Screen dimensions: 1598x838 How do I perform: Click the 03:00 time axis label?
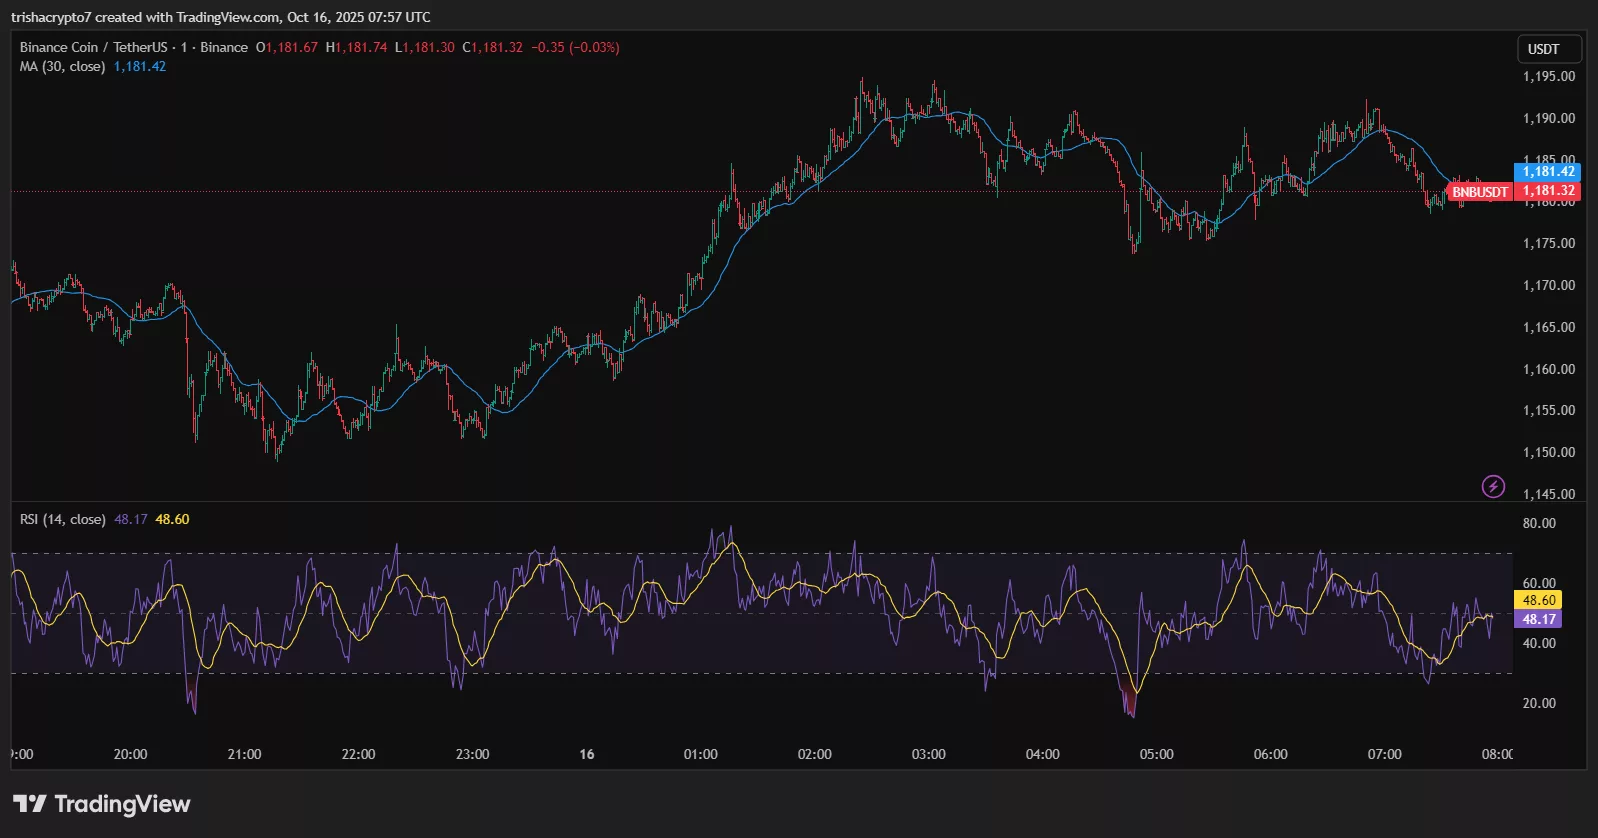(928, 754)
